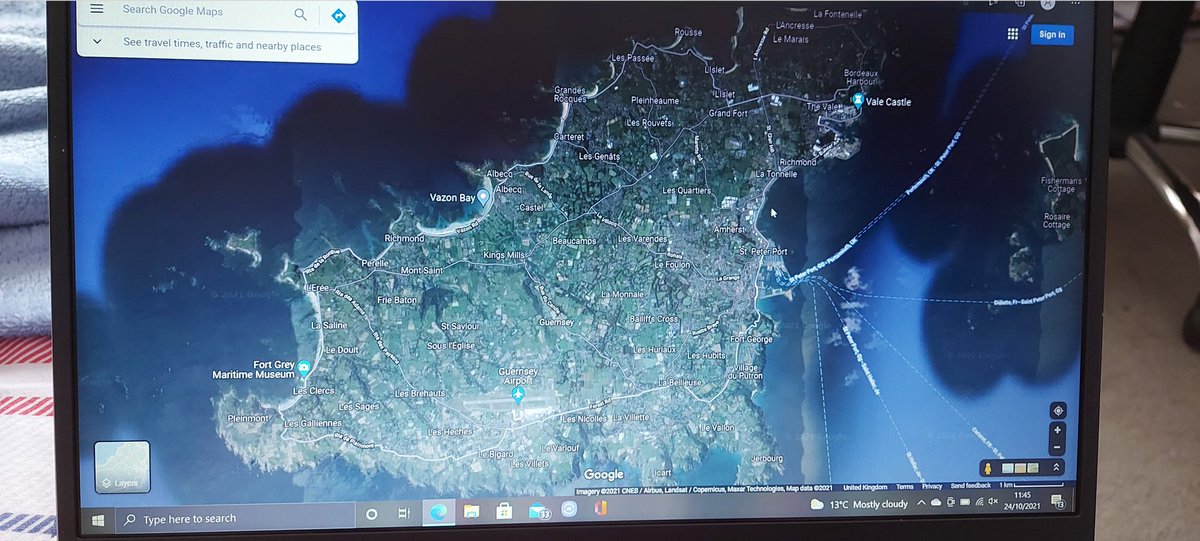Select the Street View pegman

[x=990, y=468]
